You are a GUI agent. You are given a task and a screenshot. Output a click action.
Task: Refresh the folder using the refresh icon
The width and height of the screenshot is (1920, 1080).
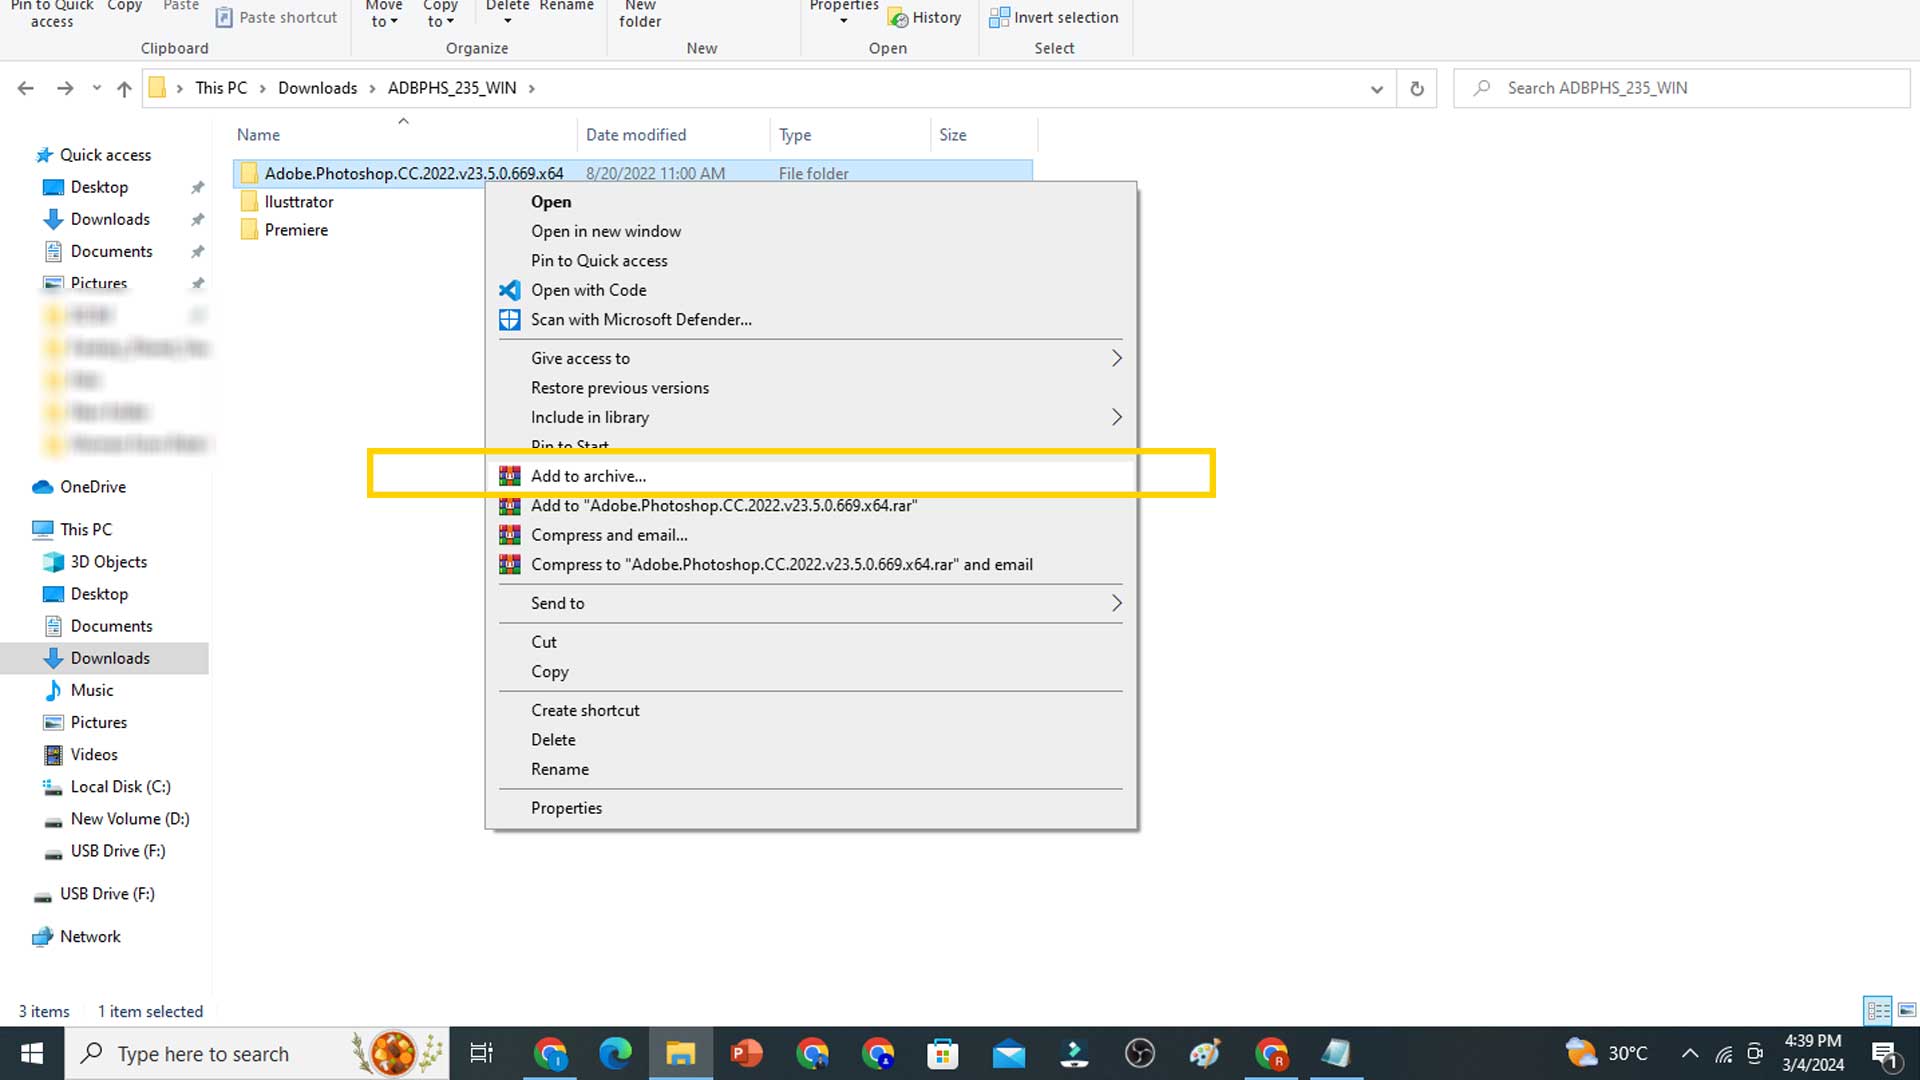[x=1416, y=88]
